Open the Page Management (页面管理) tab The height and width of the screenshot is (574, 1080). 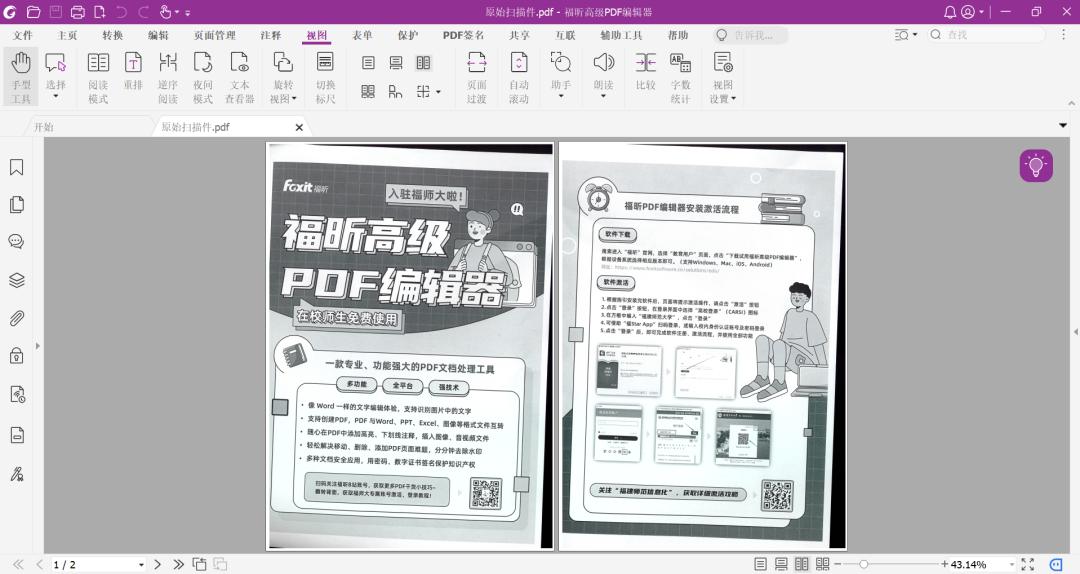[214, 34]
